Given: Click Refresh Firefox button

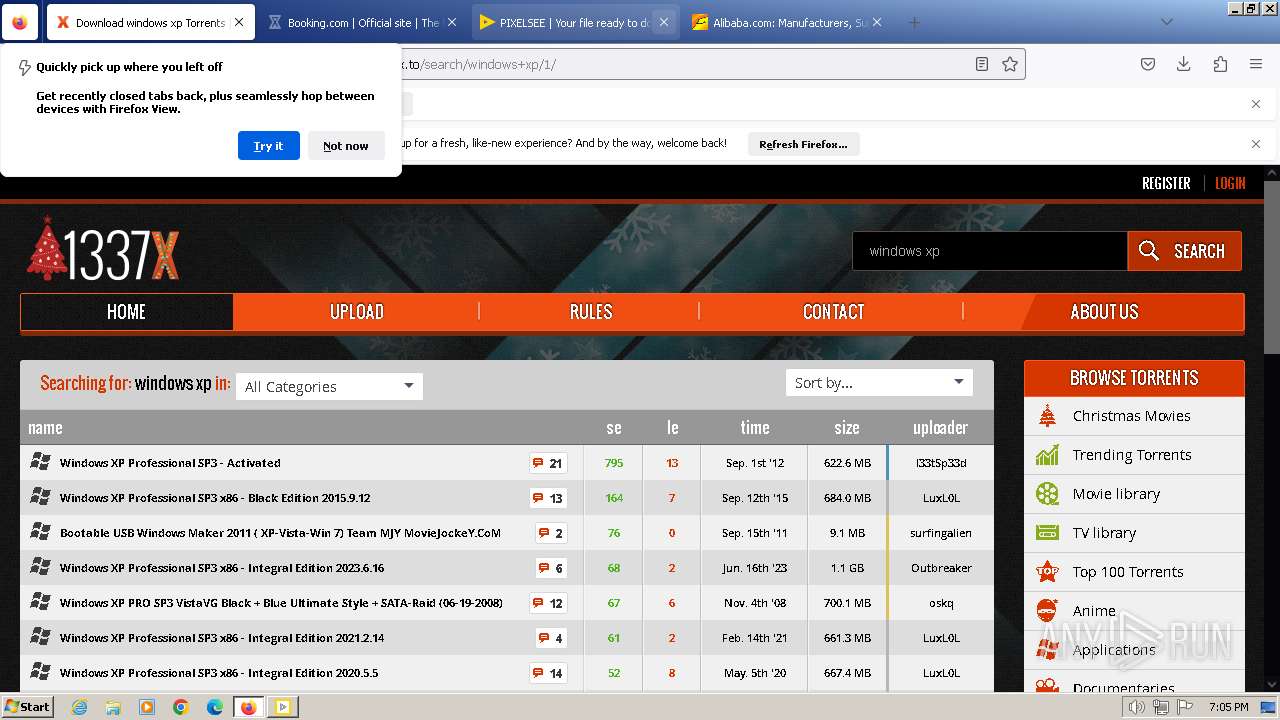Looking at the screenshot, I should click(x=803, y=144).
